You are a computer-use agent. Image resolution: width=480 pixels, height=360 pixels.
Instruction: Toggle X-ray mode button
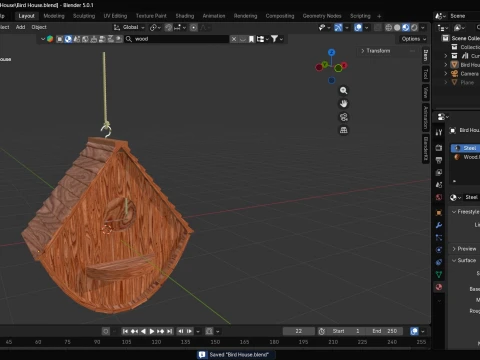click(378, 27)
